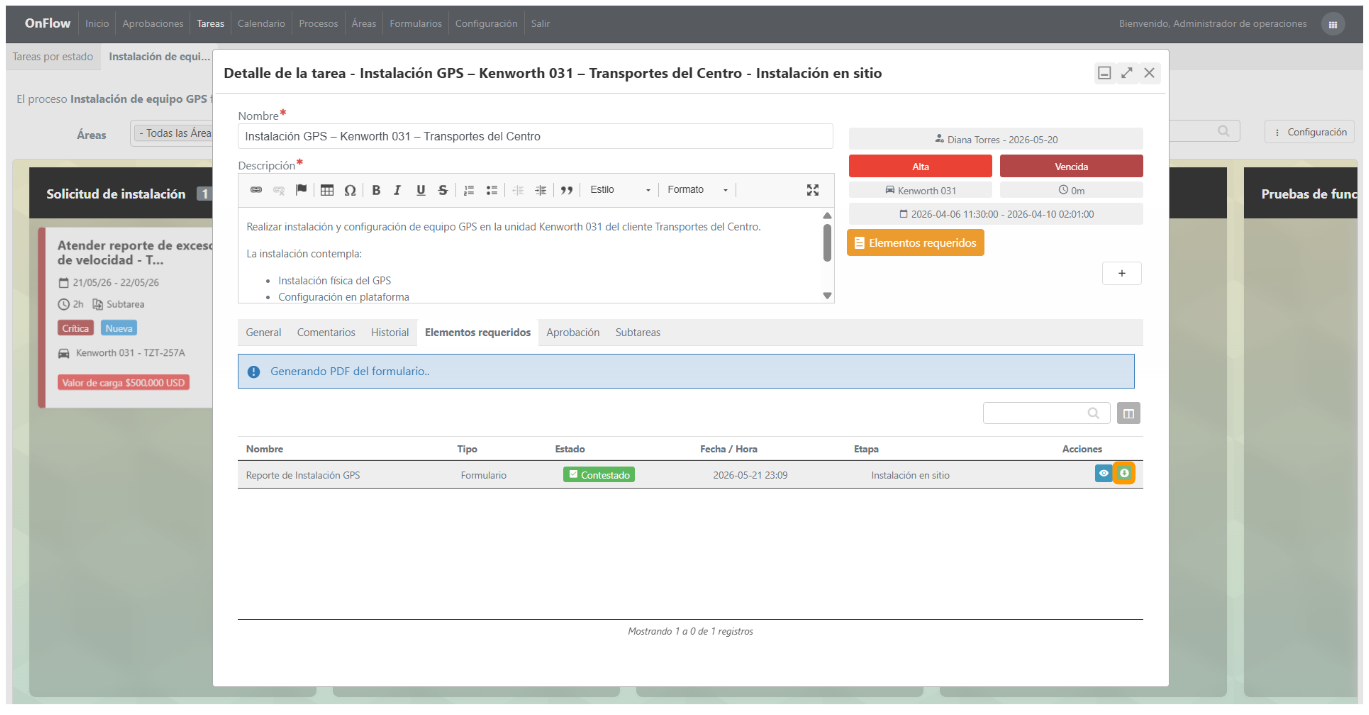Insert a link with the editor's link icon
The height and width of the screenshot is (715, 1369).
coord(256,190)
